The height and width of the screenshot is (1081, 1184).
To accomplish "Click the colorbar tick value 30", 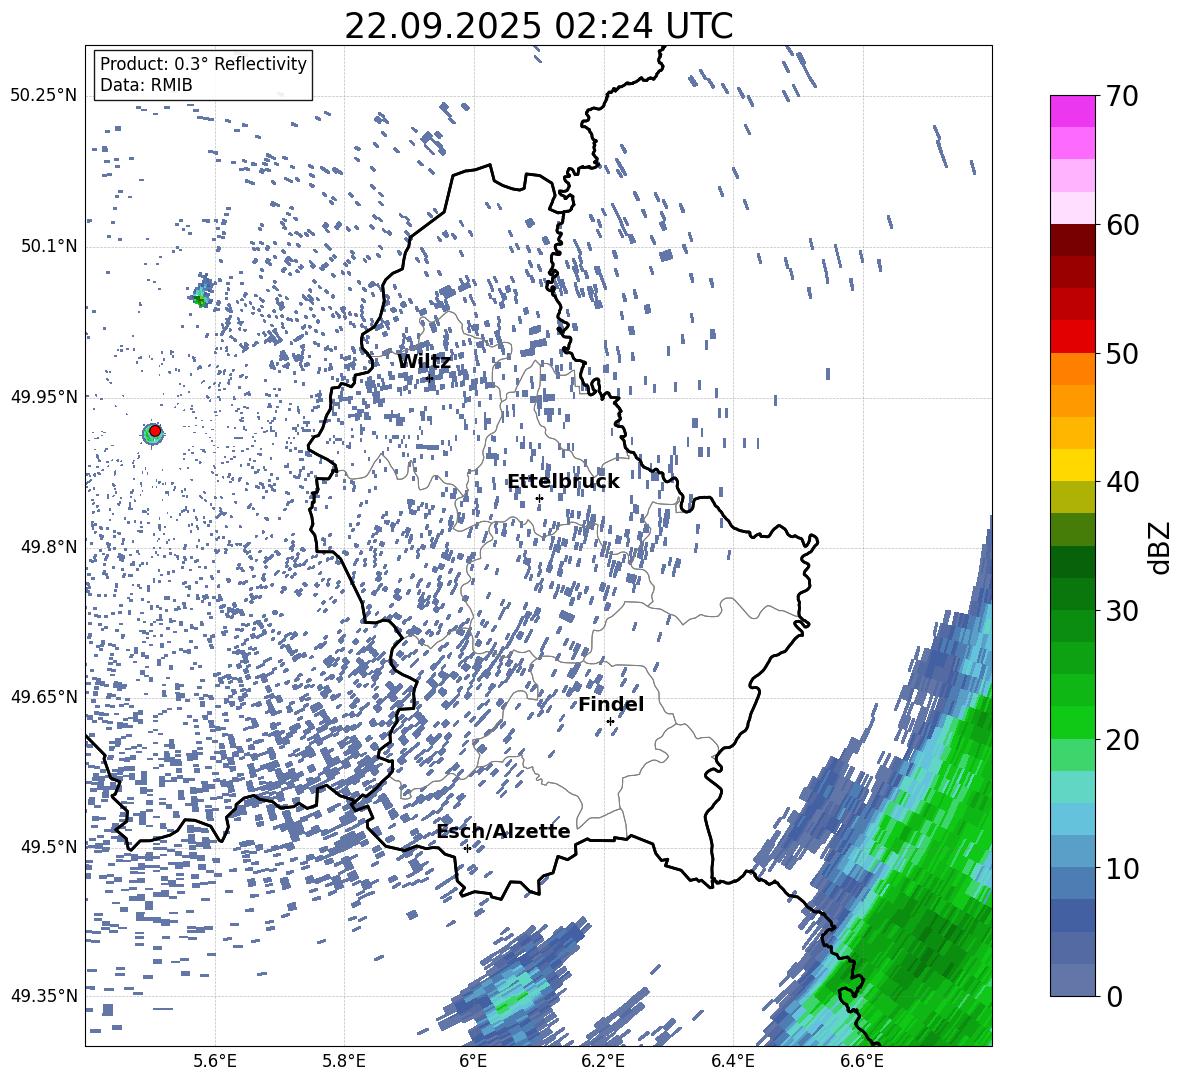I will coord(1122,611).
